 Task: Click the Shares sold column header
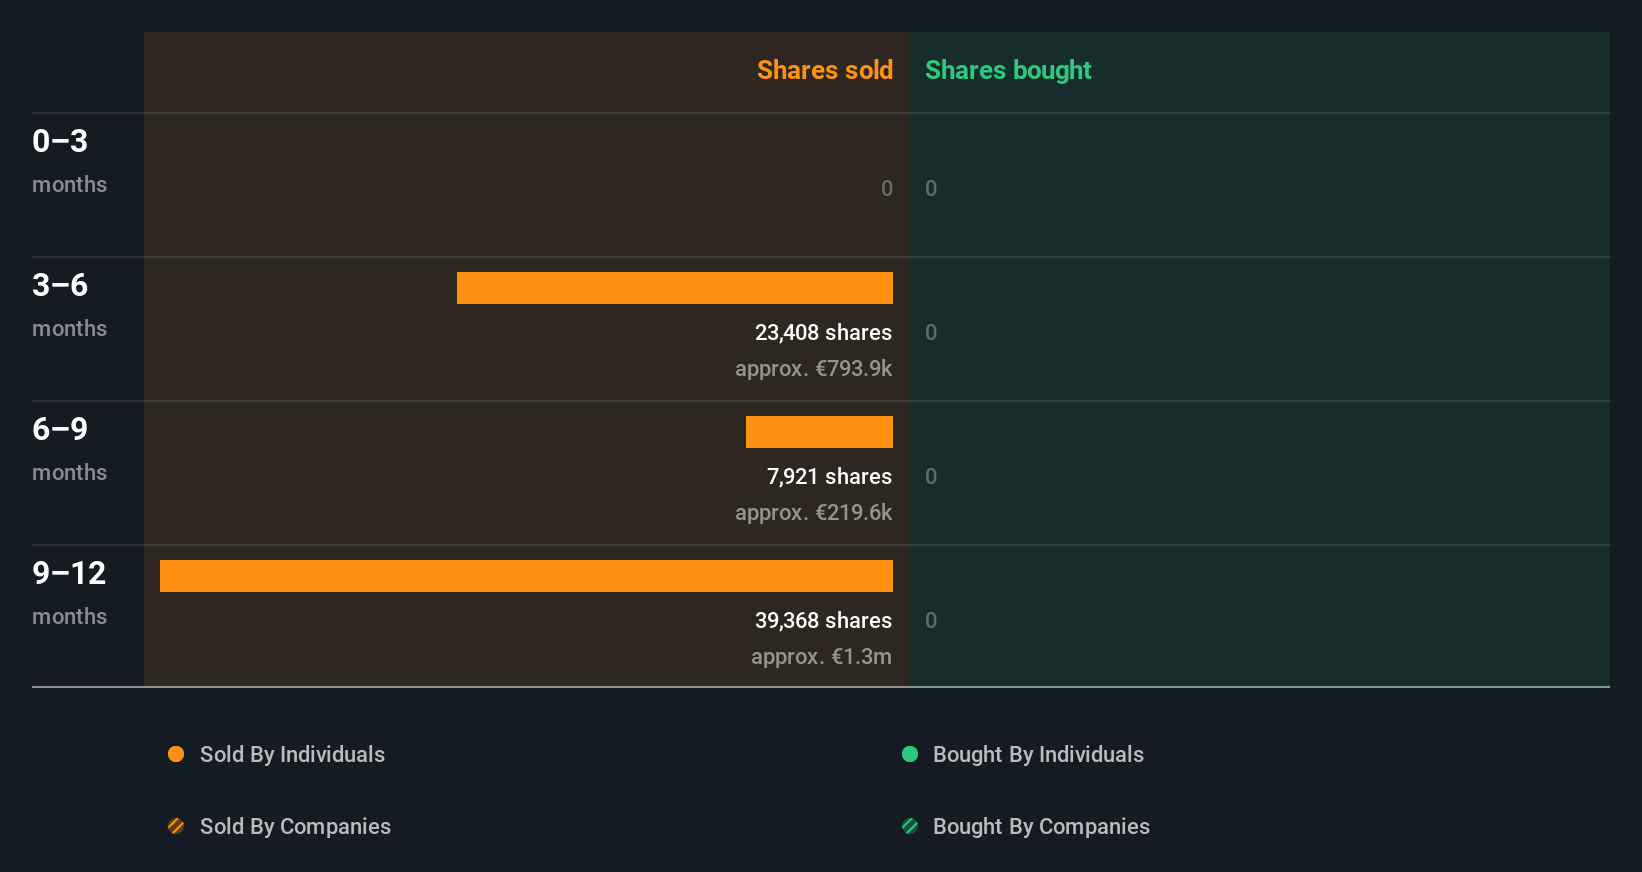825,70
